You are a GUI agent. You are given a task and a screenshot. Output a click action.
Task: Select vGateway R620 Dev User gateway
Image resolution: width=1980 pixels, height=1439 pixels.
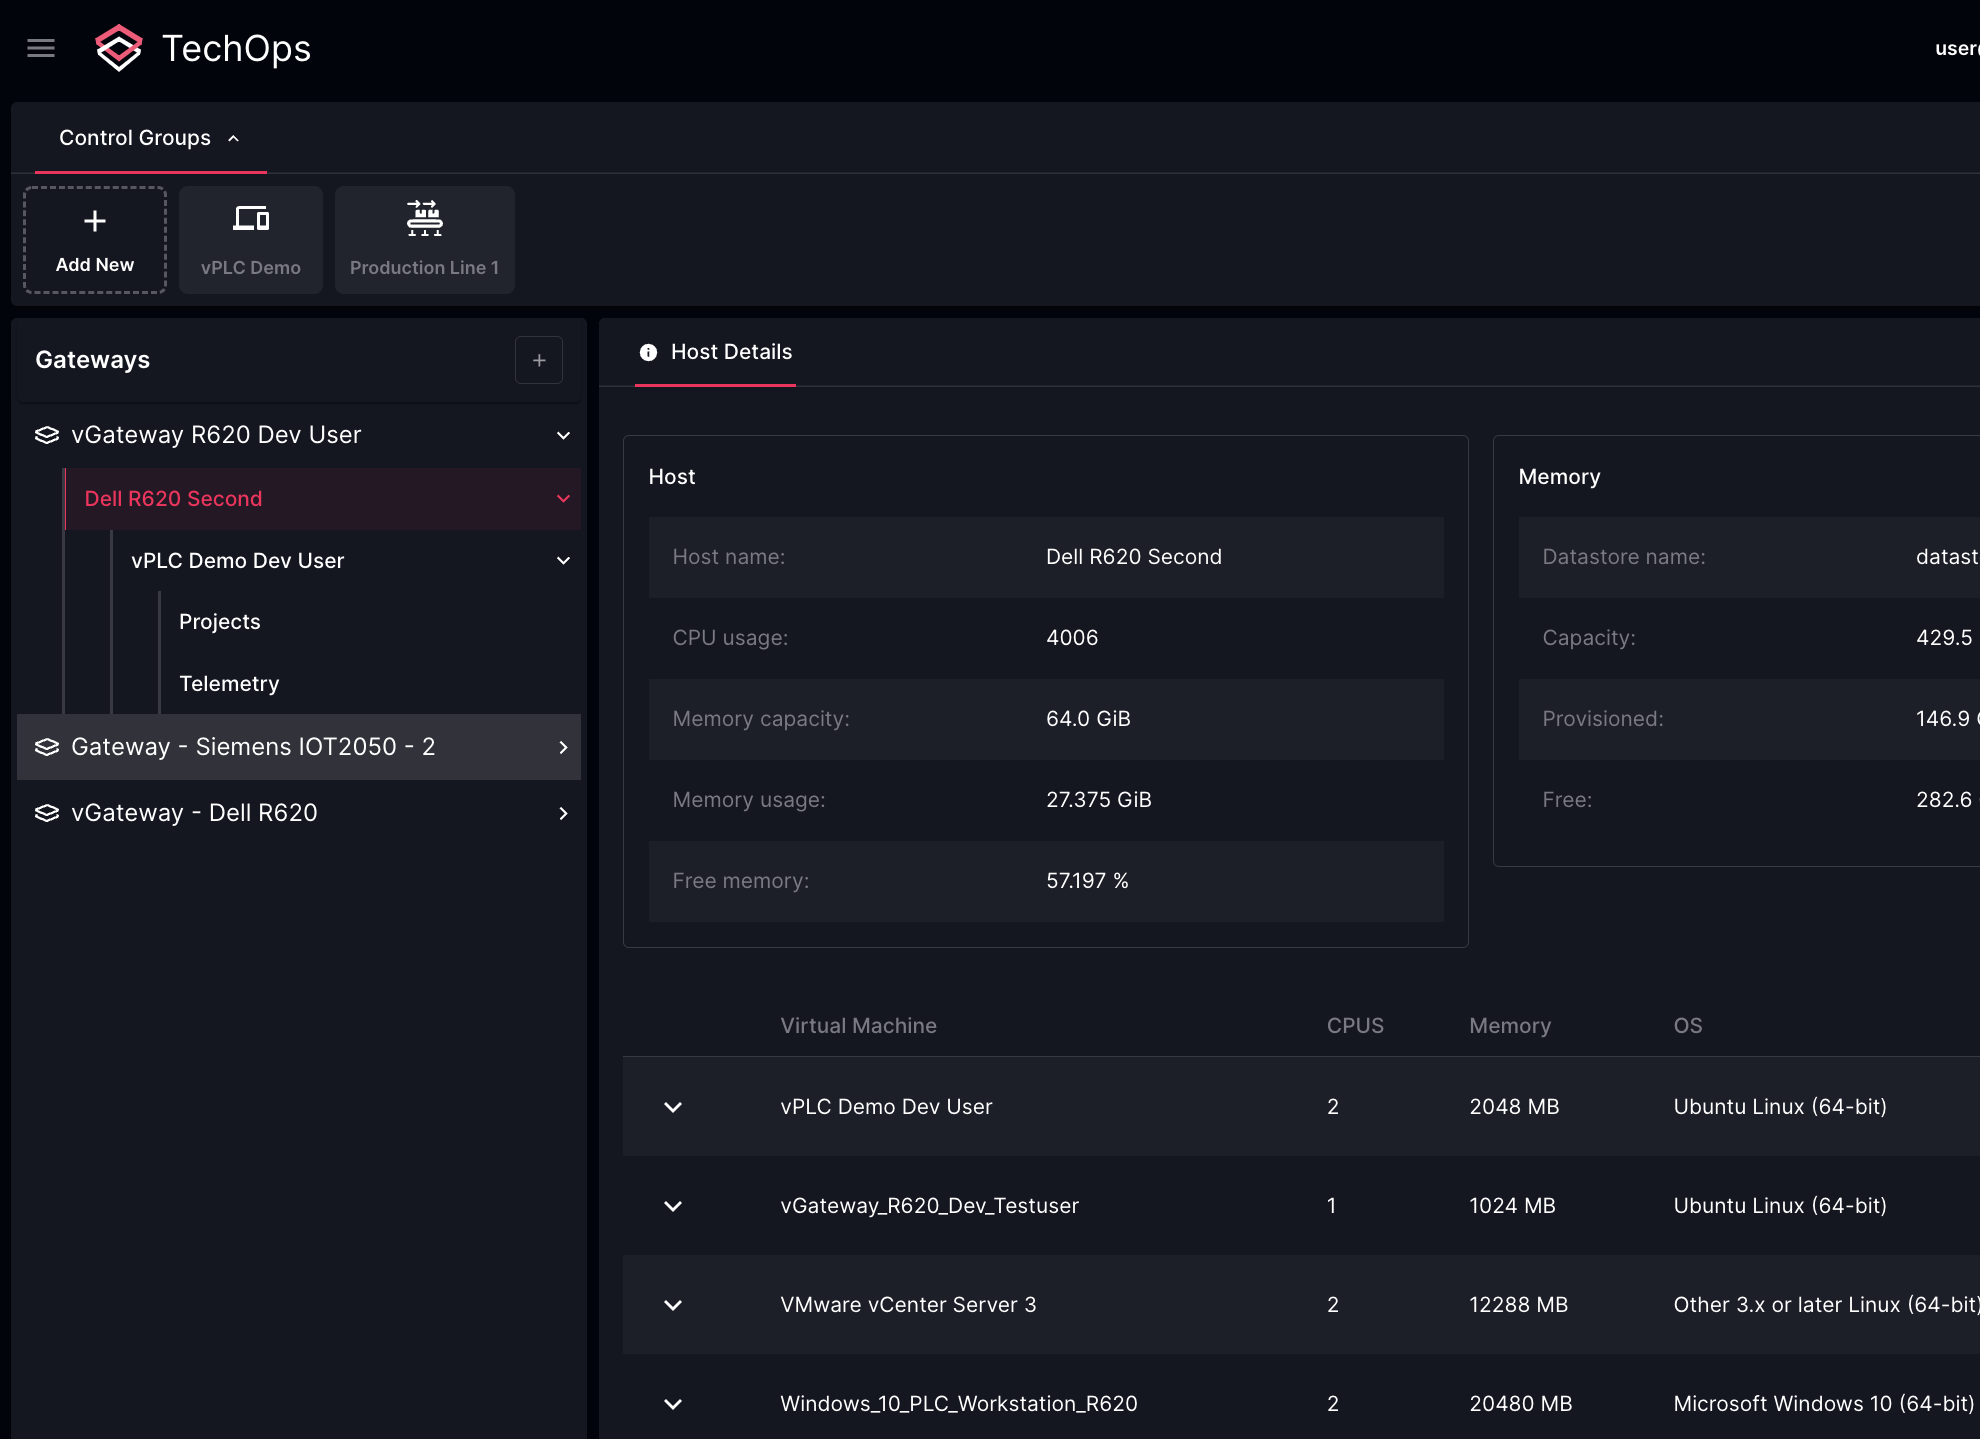pyautogui.click(x=299, y=435)
